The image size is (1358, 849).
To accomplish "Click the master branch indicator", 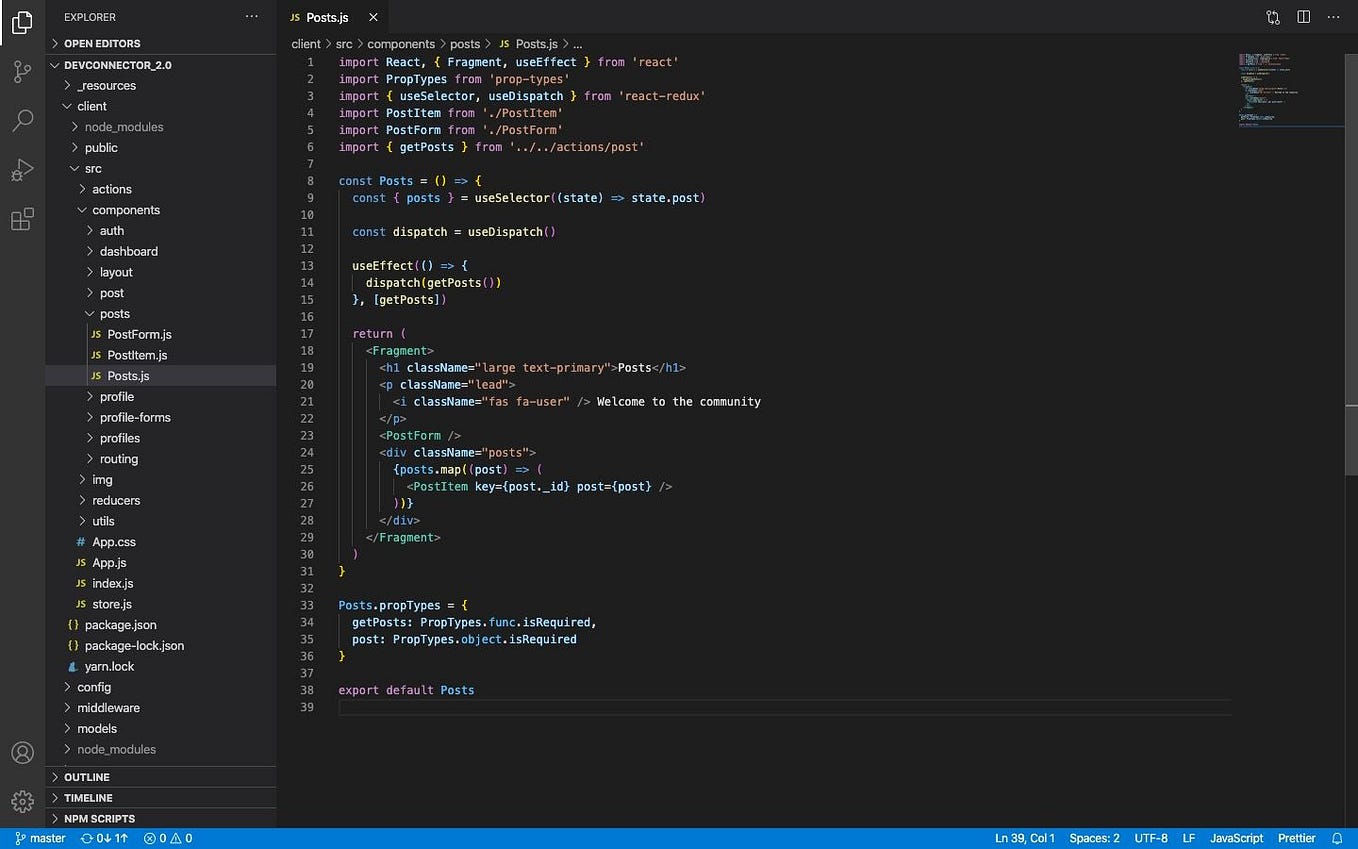I will coord(40,838).
